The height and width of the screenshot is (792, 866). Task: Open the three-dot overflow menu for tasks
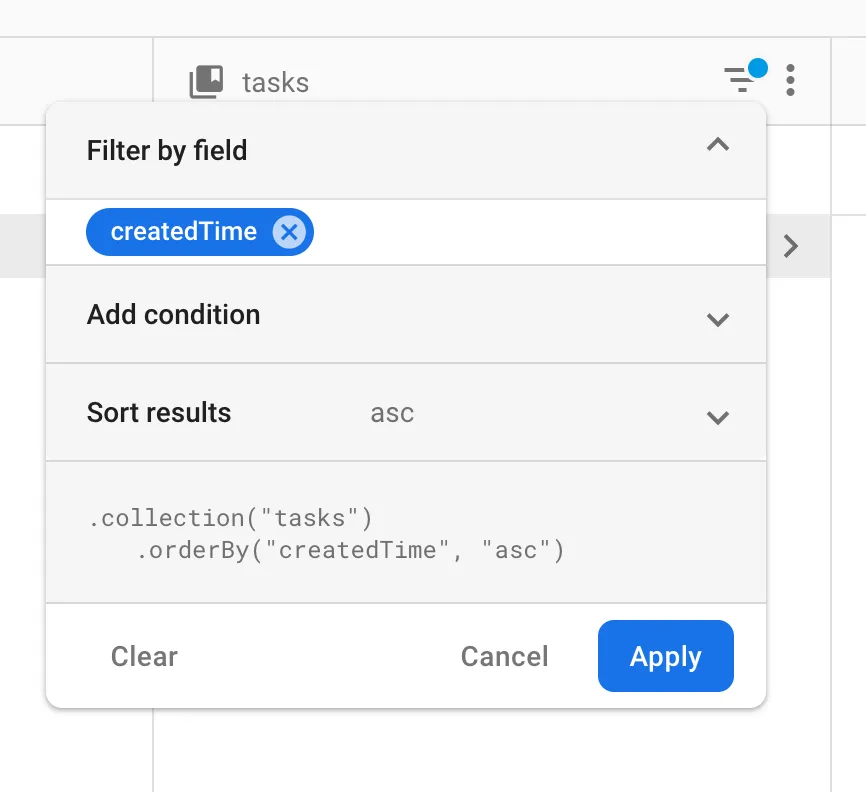(x=789, y=79)
